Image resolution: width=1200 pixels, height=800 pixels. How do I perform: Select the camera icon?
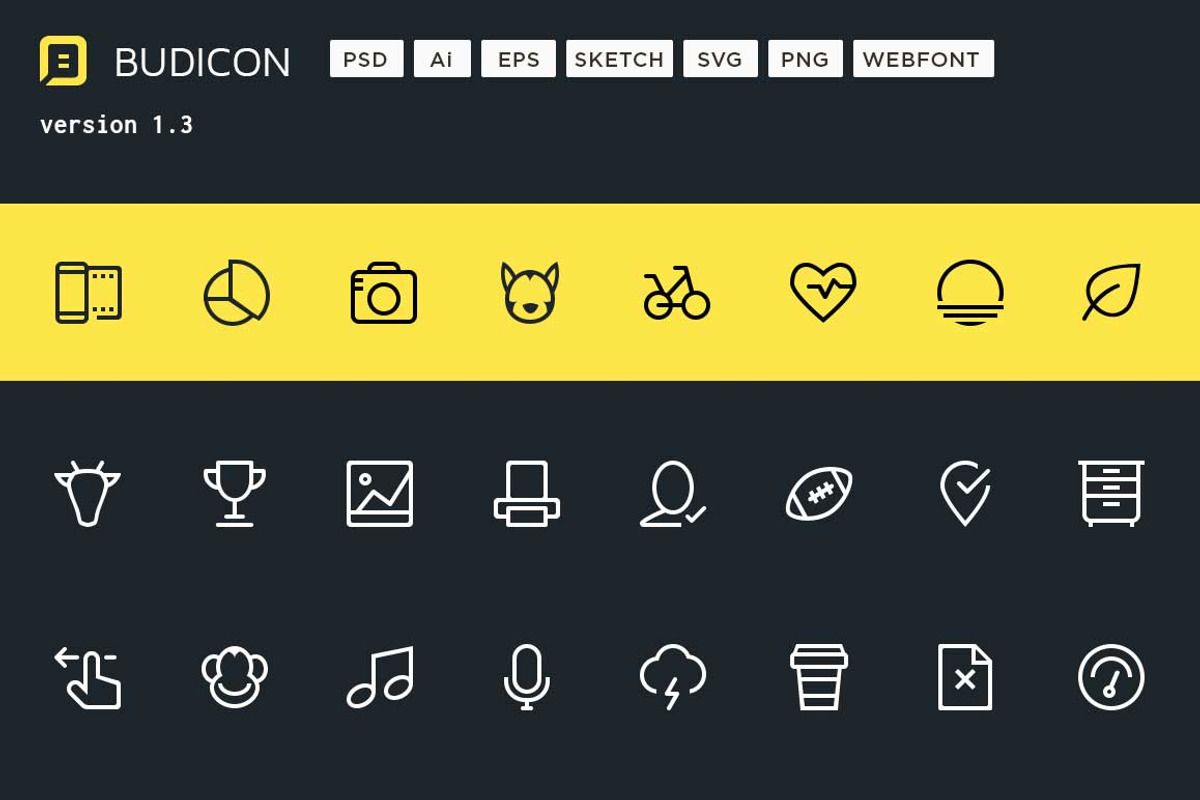(x=384, y=293)
